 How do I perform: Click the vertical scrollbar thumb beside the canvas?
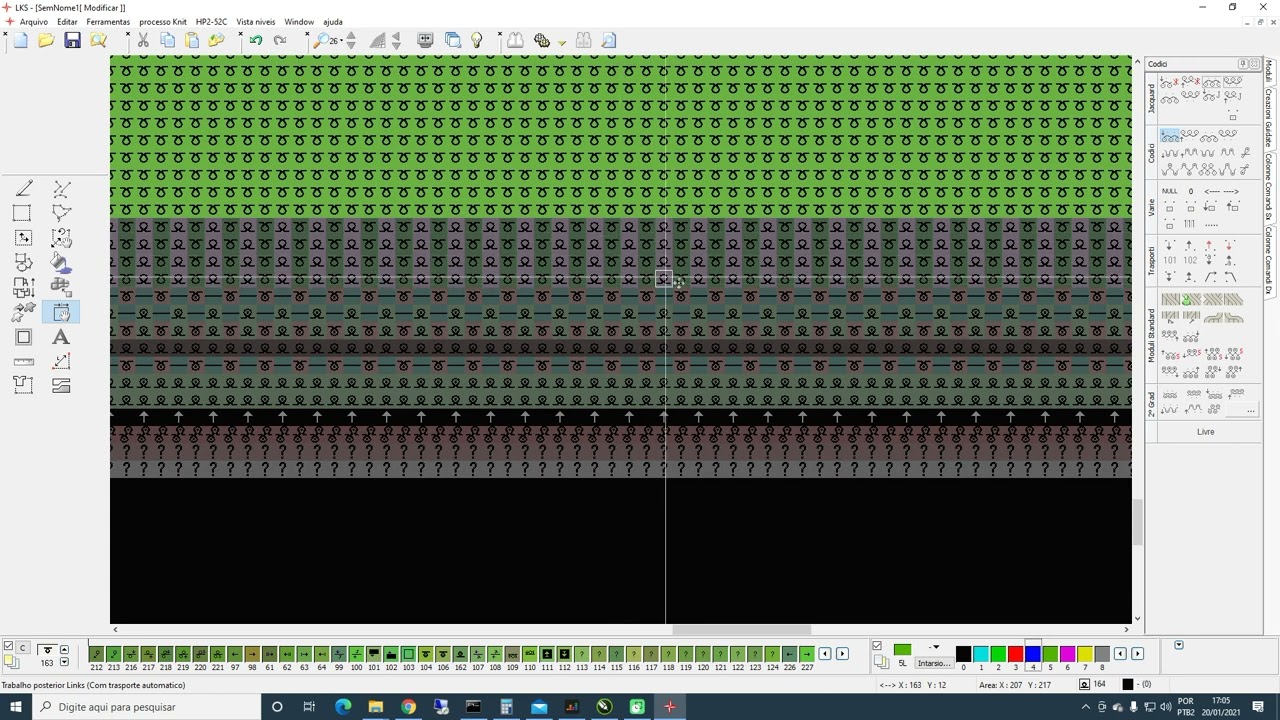pos(1137,521)
